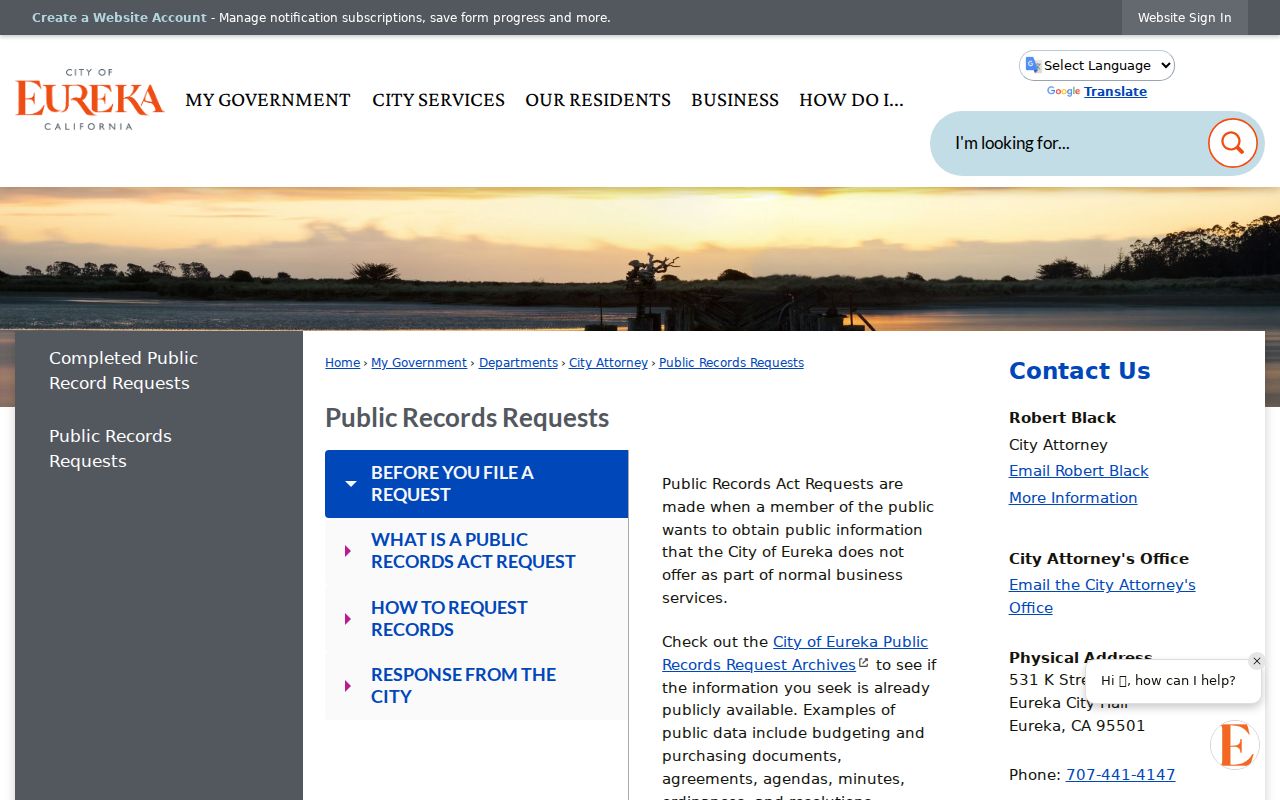The width and height of the screenshot is (1280, 800).
Task: Collapse the Before You File a Request section
Action: click(476, 484)
